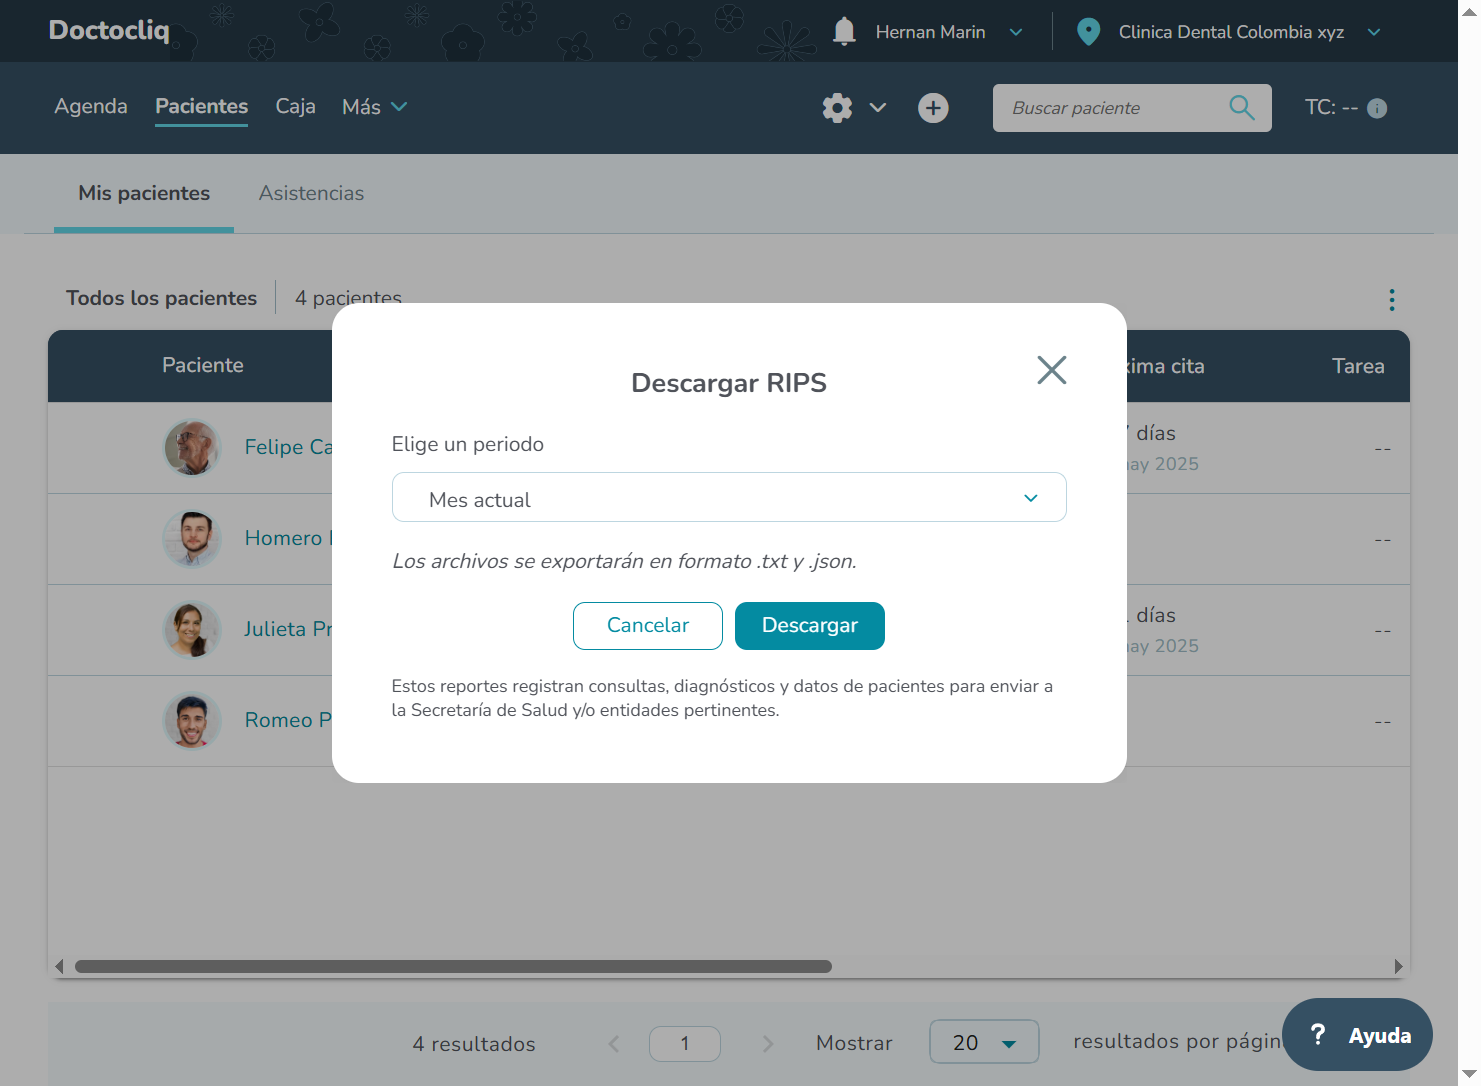1481x1086 pixels.
Task: Click the Cancelar button
Action: click(647, 626)
